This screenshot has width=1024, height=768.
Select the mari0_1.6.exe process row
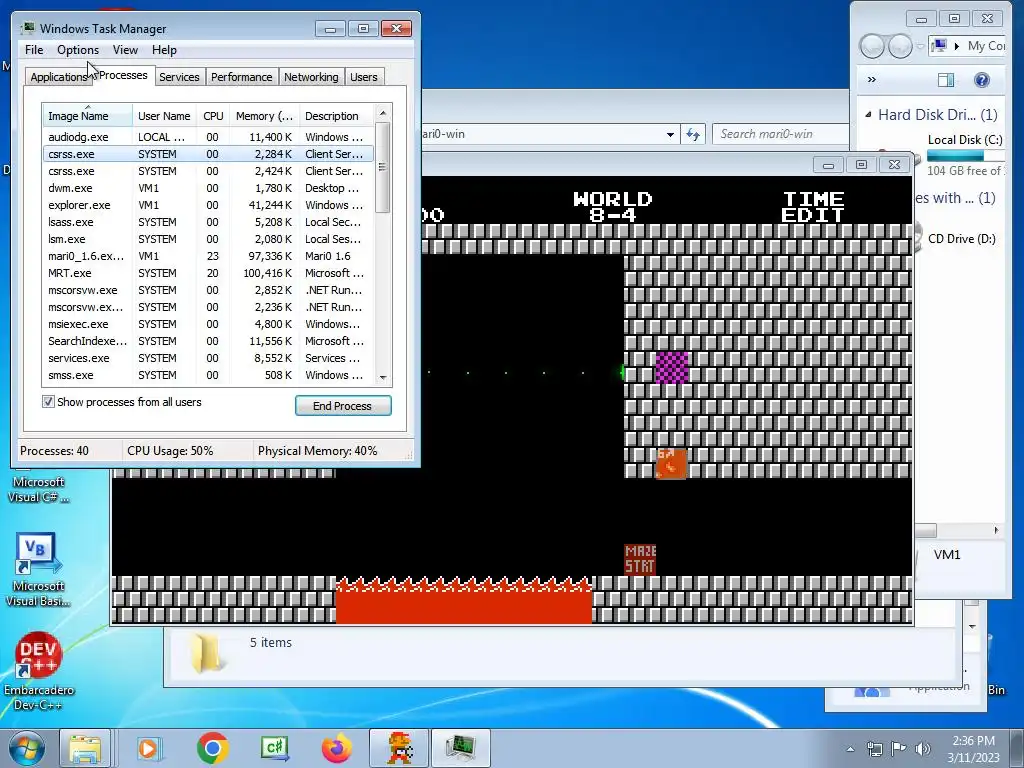click(x=208, y=256)
